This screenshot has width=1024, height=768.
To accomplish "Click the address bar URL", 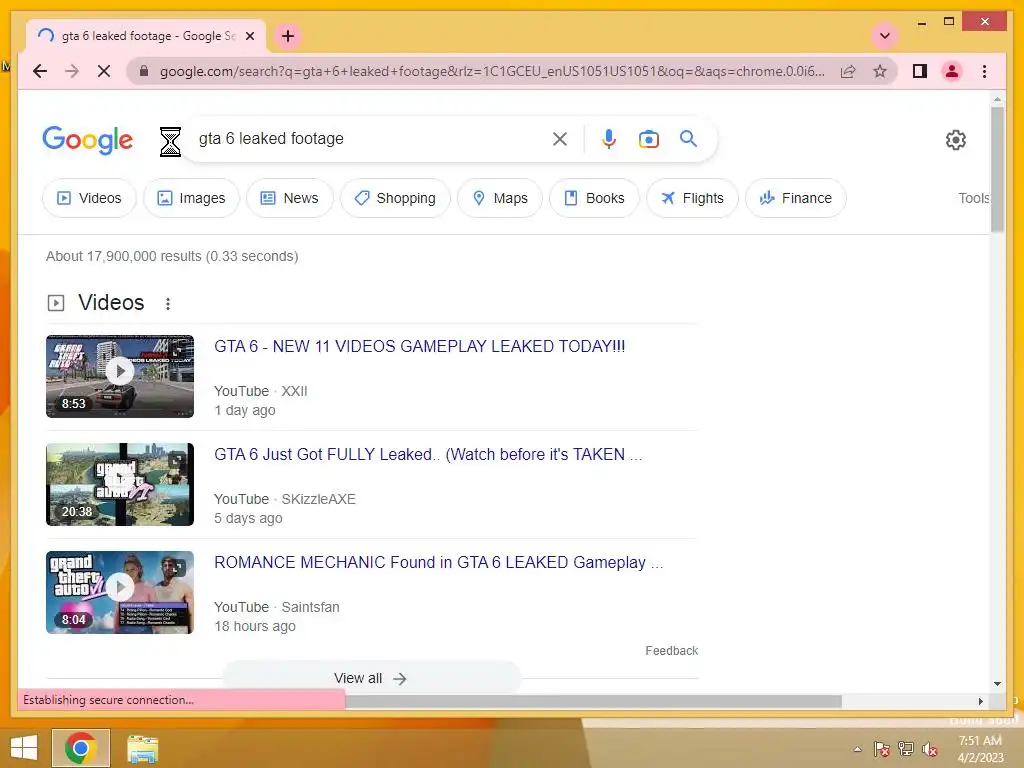I will pos(491,71).
